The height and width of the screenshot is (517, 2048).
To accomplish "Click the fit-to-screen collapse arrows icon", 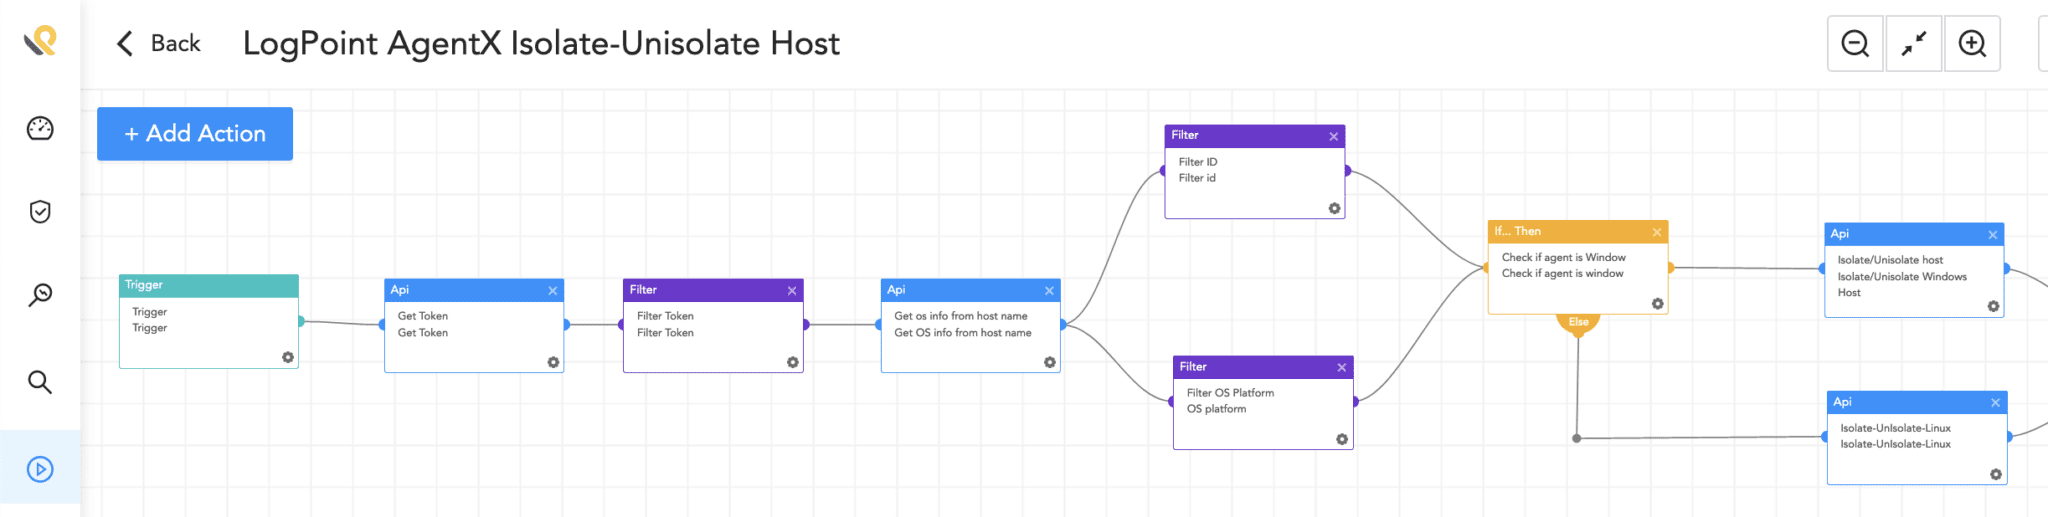I will (x=1914, y=44).
